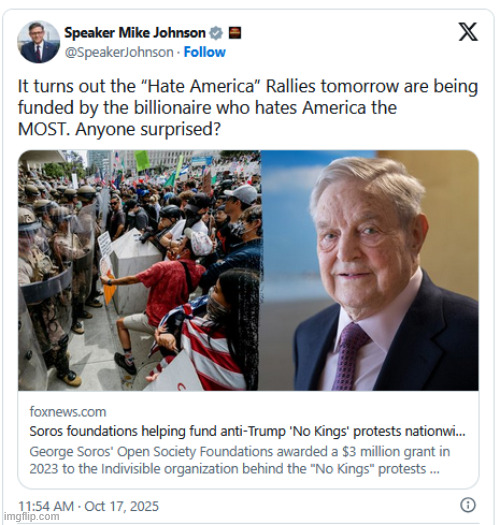
Task: Click the "Hate America" phrase in the post text
Action: [x=201, y=86]
